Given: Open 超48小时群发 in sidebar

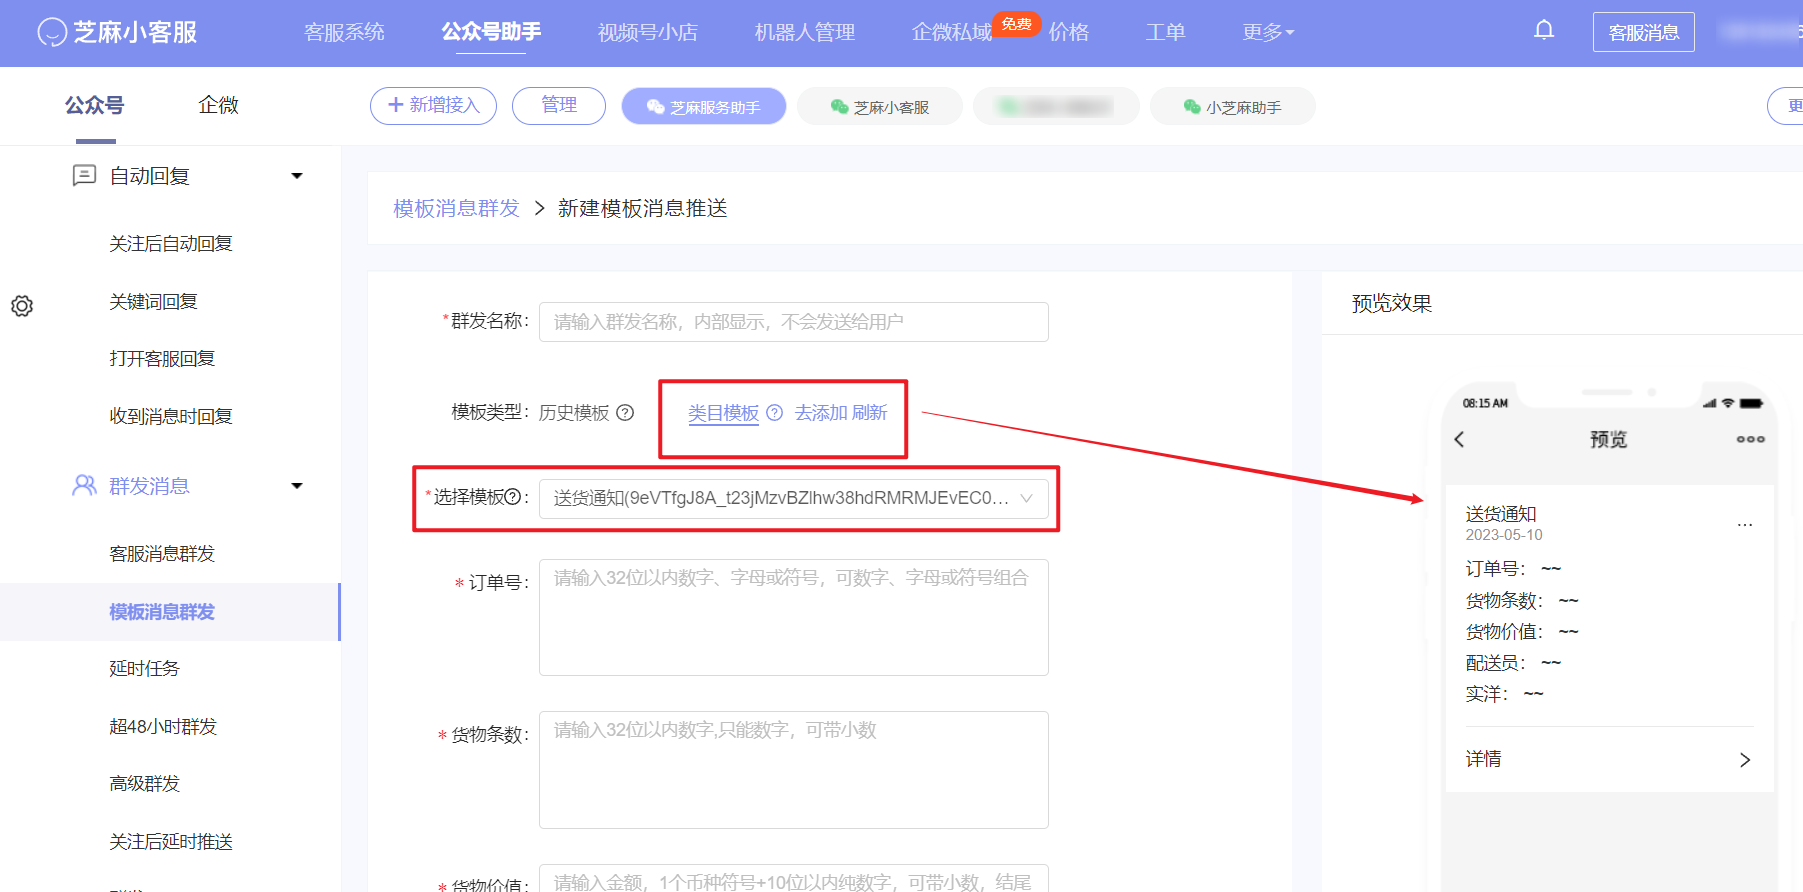Looking at the screenshot, I should tap(163, 727).
